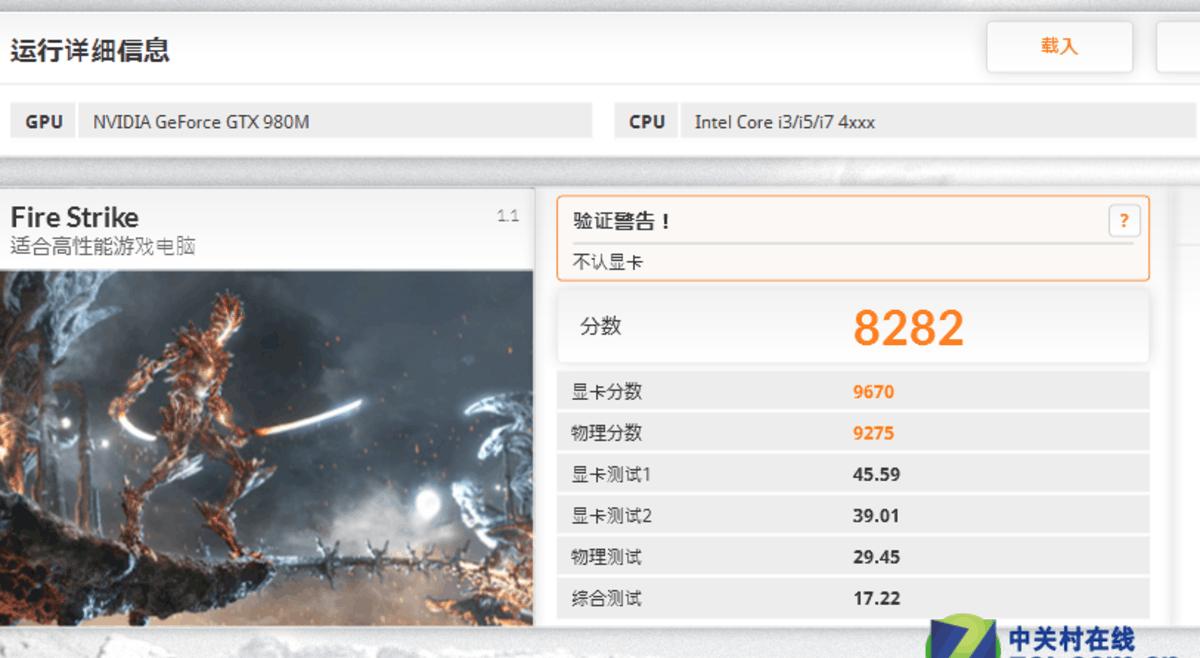Click the 显卡测试2 label
This screenshot has width=1200, height=658.
[x=612, y=516]
